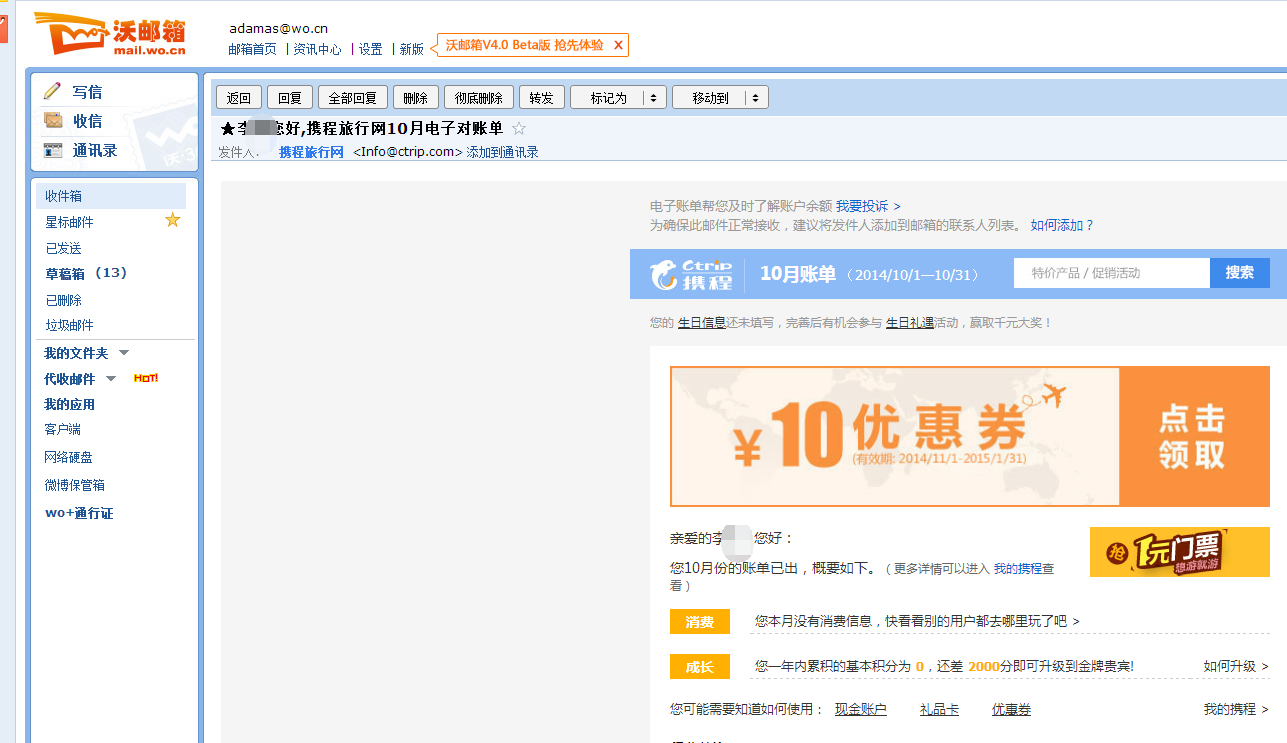Screen dimensions: 1287x743
Task: Click 添加到通讯录 link
Action: click(x=503, y=152)
